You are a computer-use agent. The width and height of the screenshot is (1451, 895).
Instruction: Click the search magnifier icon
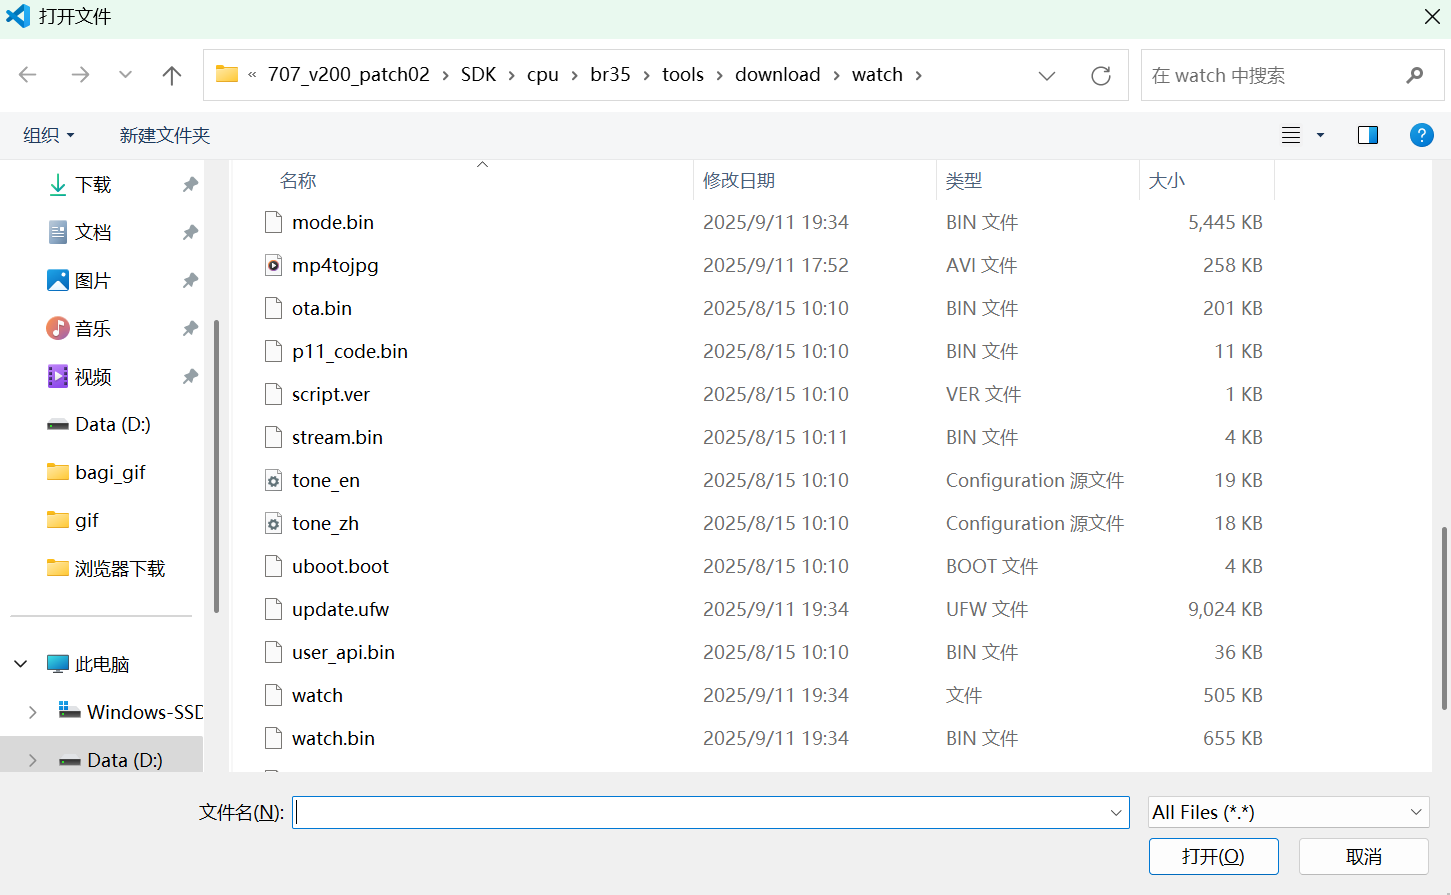point(1415,75)
